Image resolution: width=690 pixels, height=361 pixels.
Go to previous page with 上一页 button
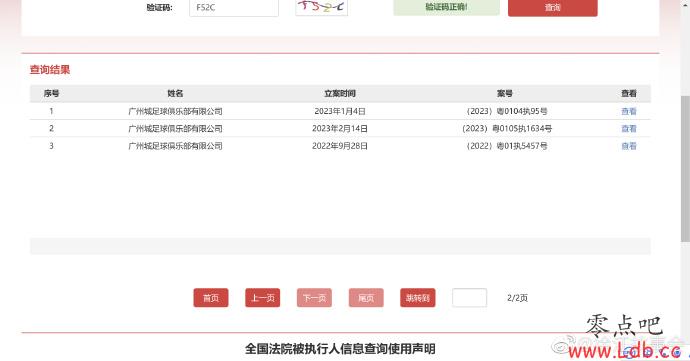(x=263, y=298)
